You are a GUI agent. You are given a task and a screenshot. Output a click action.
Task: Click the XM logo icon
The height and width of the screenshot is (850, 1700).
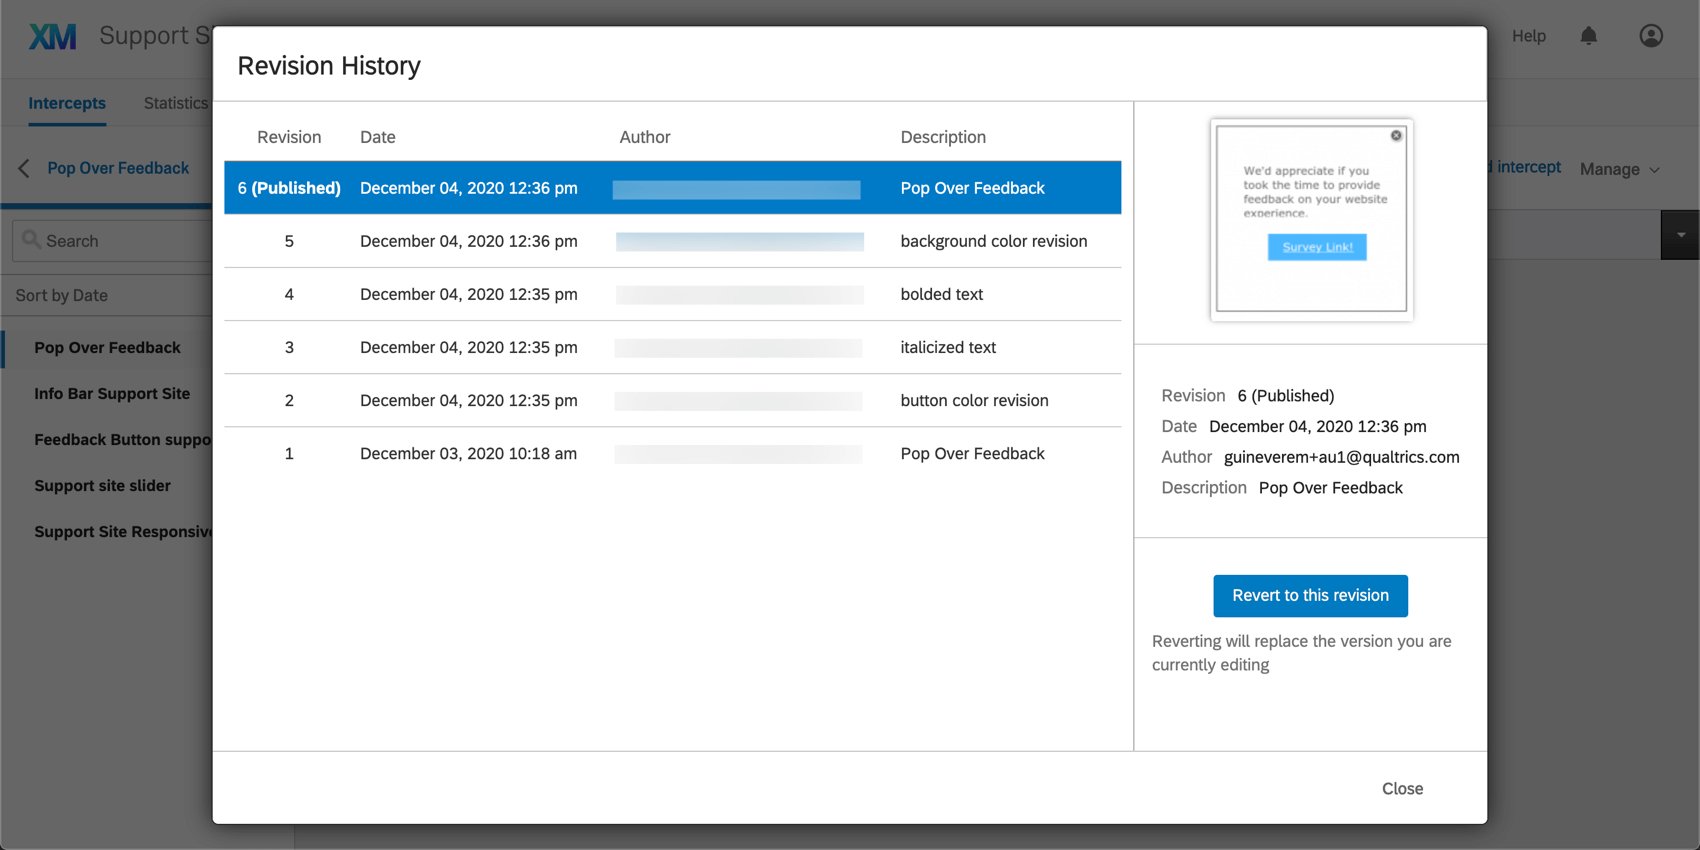(x=53, y=37)
